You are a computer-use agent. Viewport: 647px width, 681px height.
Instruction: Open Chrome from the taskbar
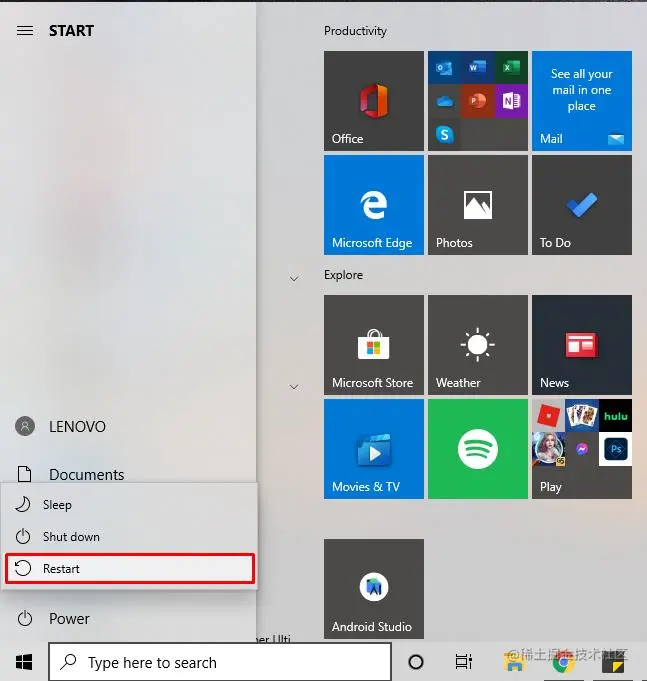coord(562,663)
